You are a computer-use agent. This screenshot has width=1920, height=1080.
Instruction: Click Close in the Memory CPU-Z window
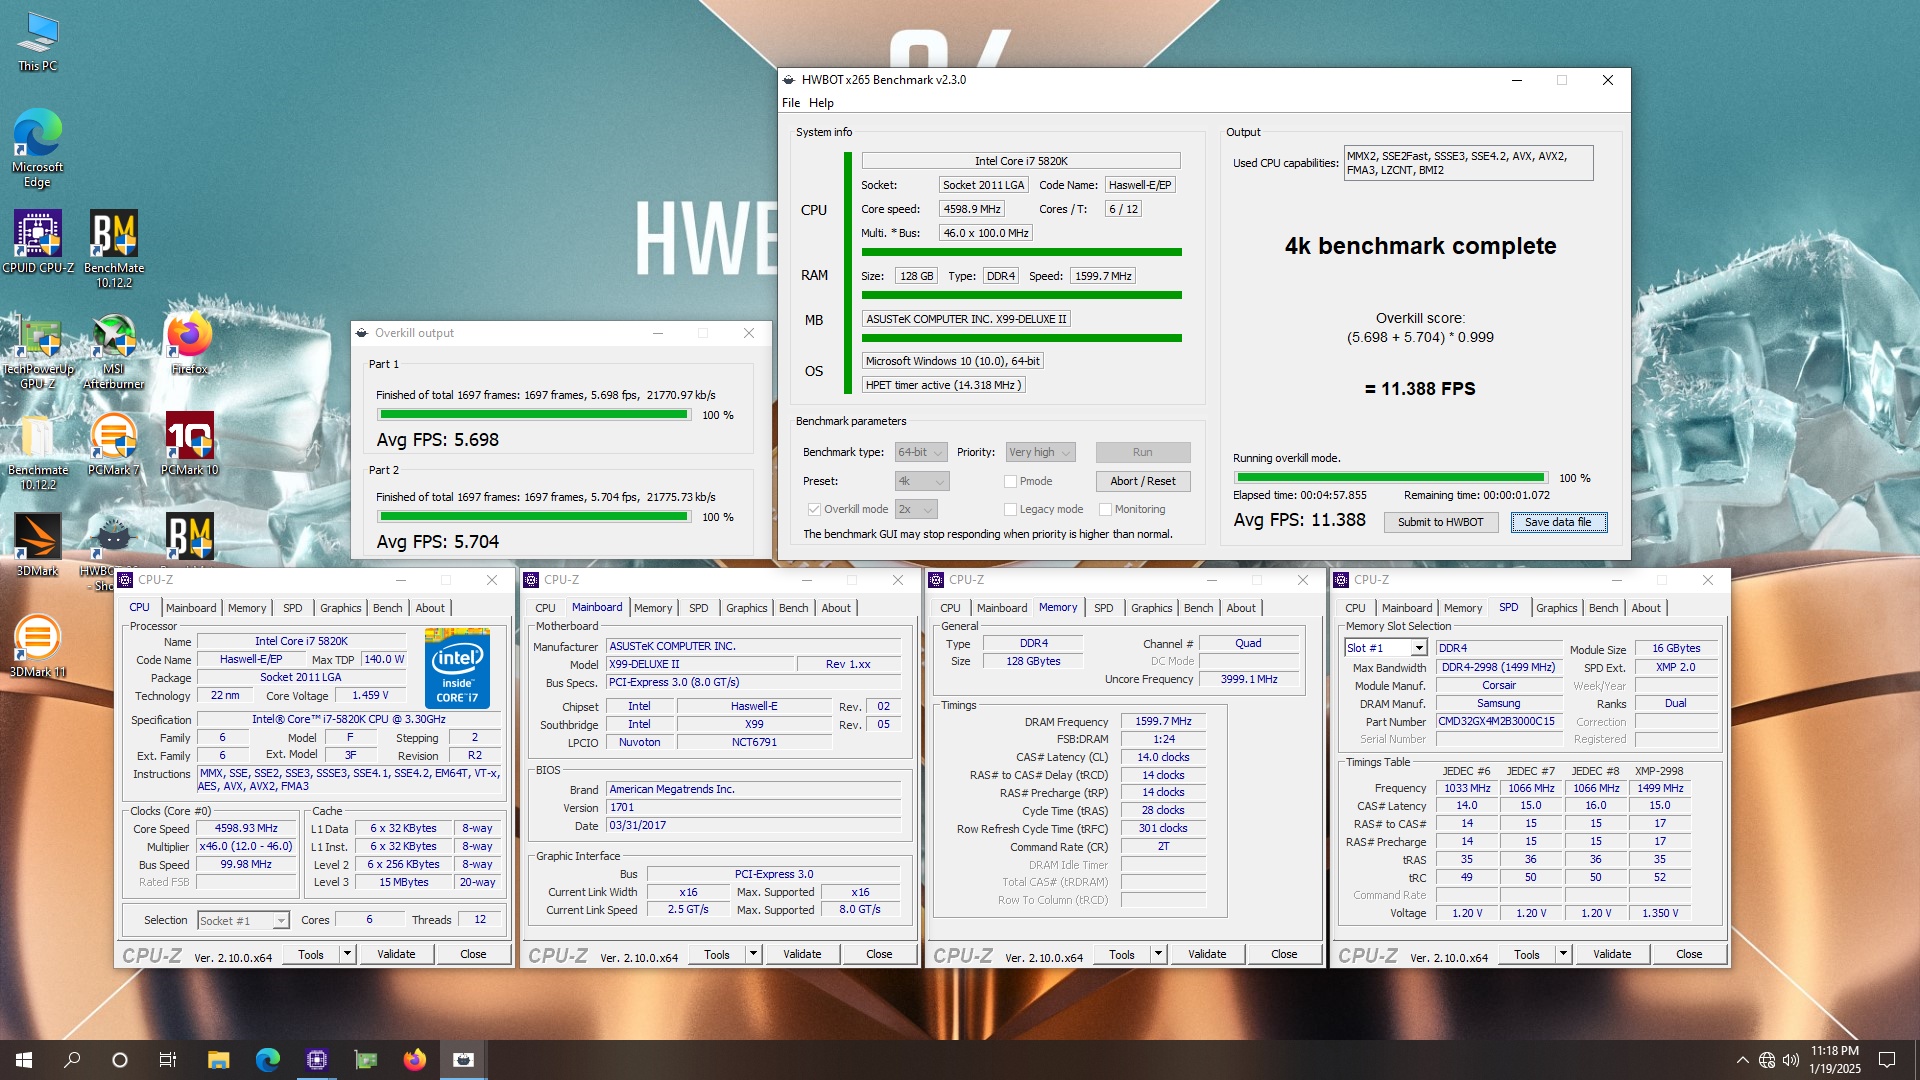click(x=1284, y=954)
